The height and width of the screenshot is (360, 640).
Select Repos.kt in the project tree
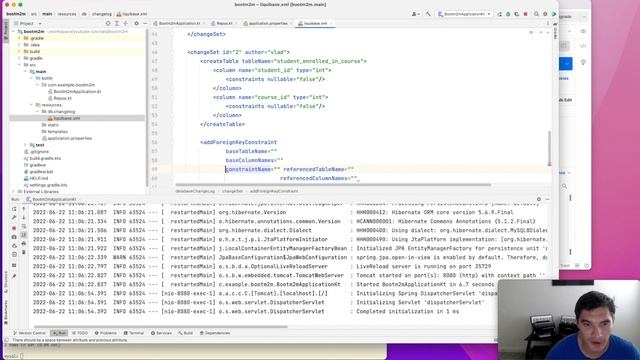click(x=62, y=98)
